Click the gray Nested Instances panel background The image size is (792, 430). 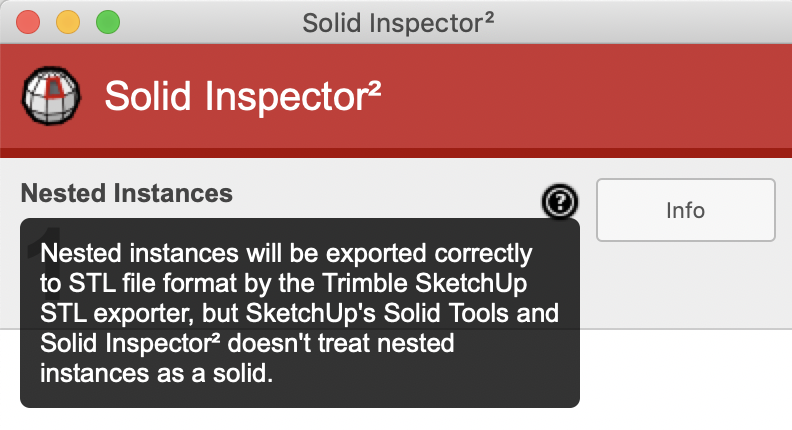click(x=680, y=290)
